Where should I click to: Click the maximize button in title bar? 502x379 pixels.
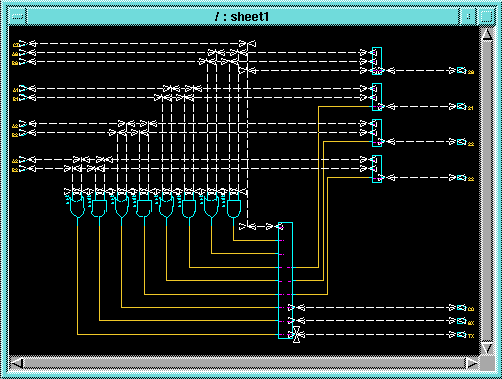pos(486,16)
